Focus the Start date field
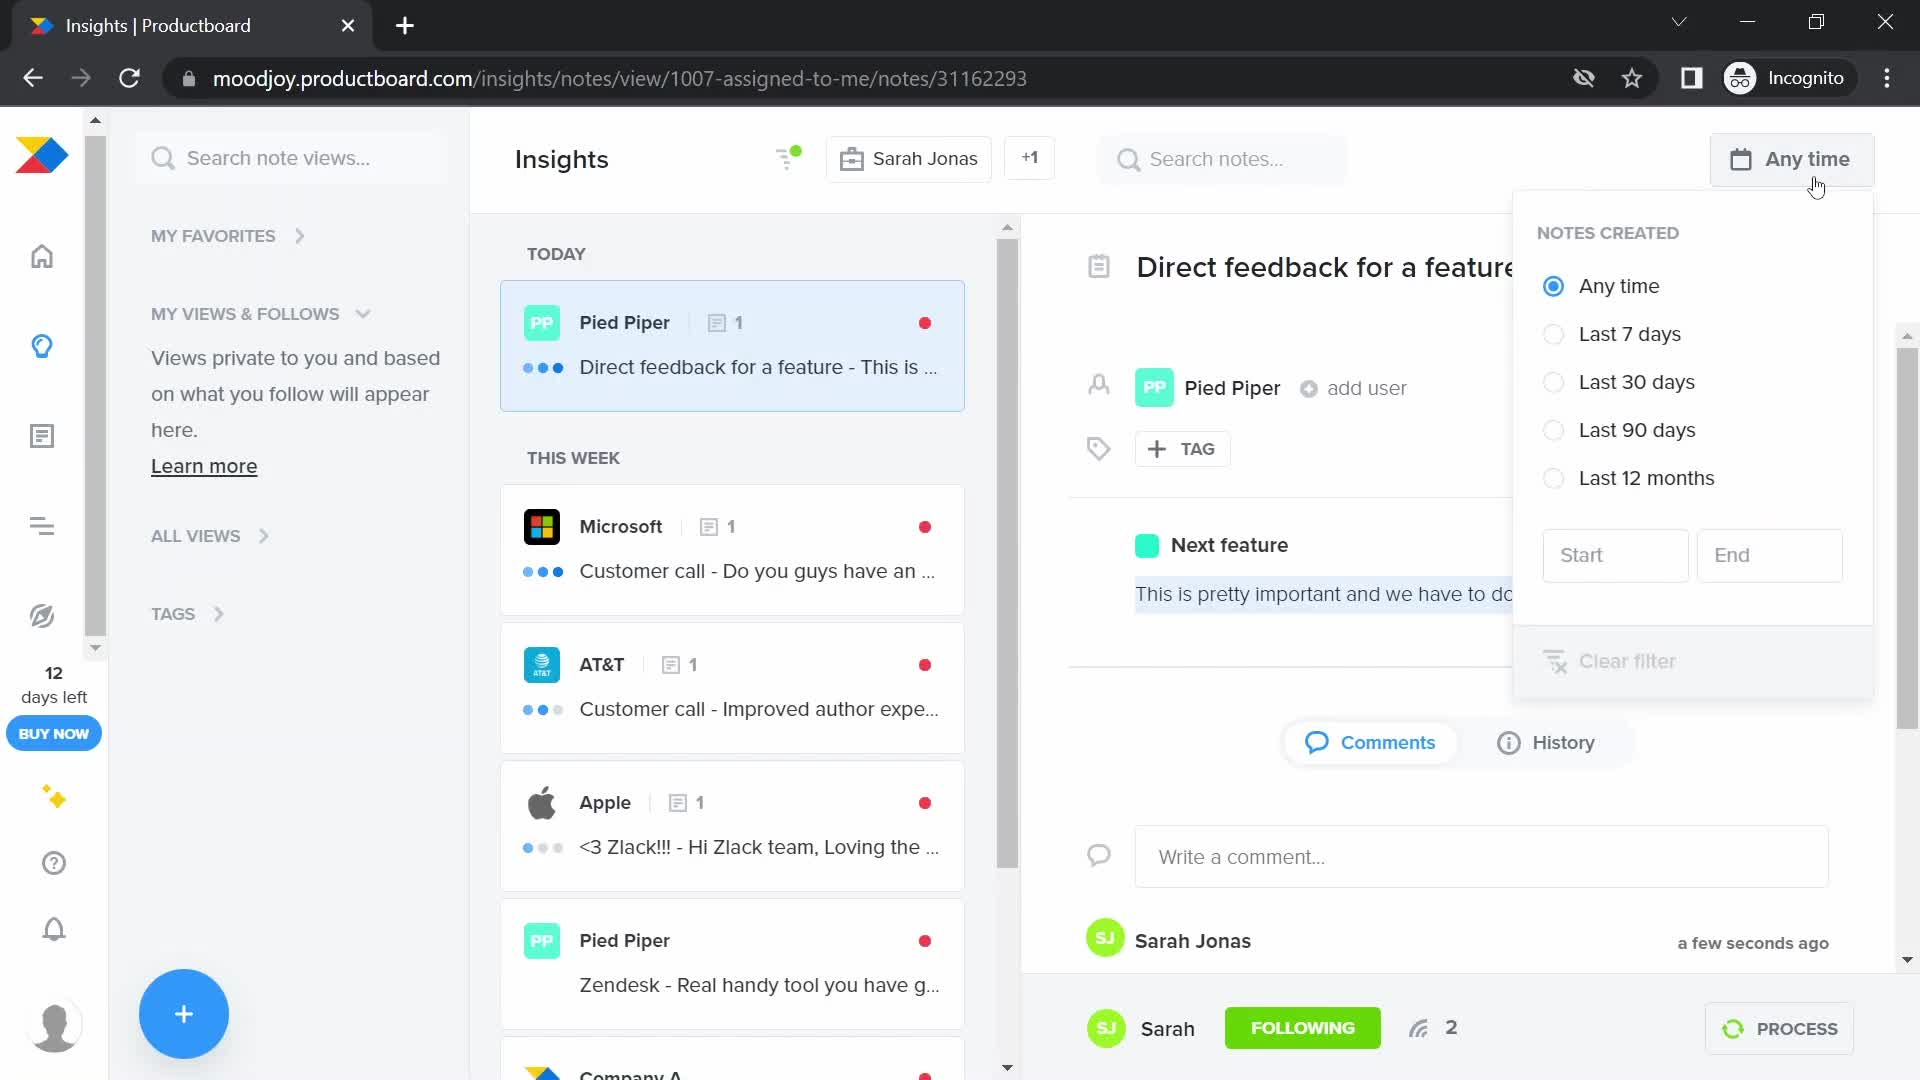This screenshot has height=1080, width=1920. pos(1615,556)
